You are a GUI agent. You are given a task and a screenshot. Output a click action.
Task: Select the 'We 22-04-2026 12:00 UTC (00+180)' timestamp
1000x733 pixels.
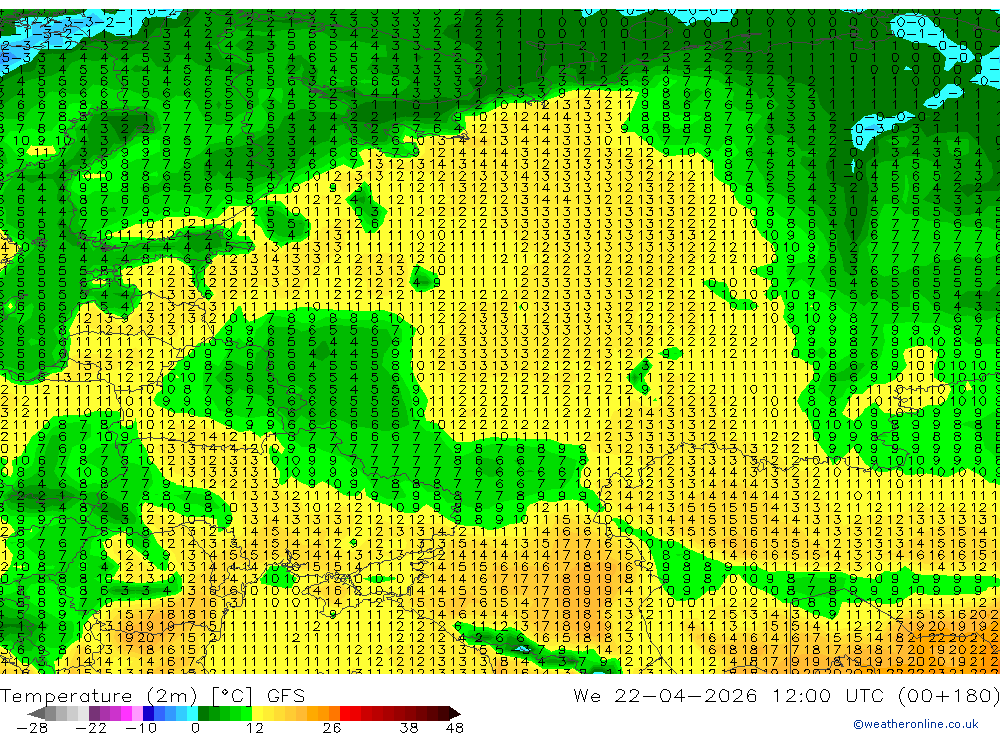click(x=786, y=695)
